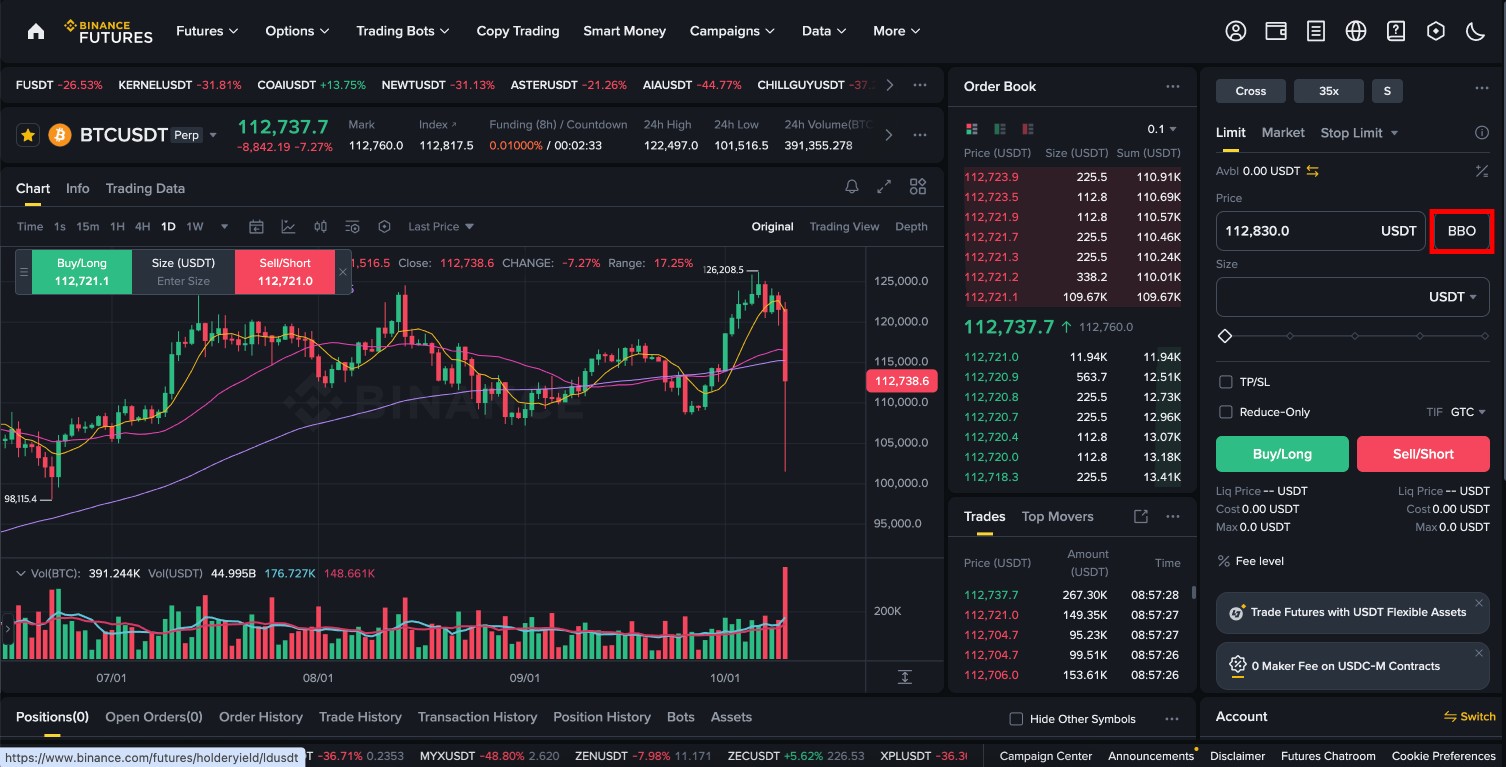Screen dimensions: 1506x767
Task: Open the 0.1 order book precision dropdown
Action: click(1162, 129)
